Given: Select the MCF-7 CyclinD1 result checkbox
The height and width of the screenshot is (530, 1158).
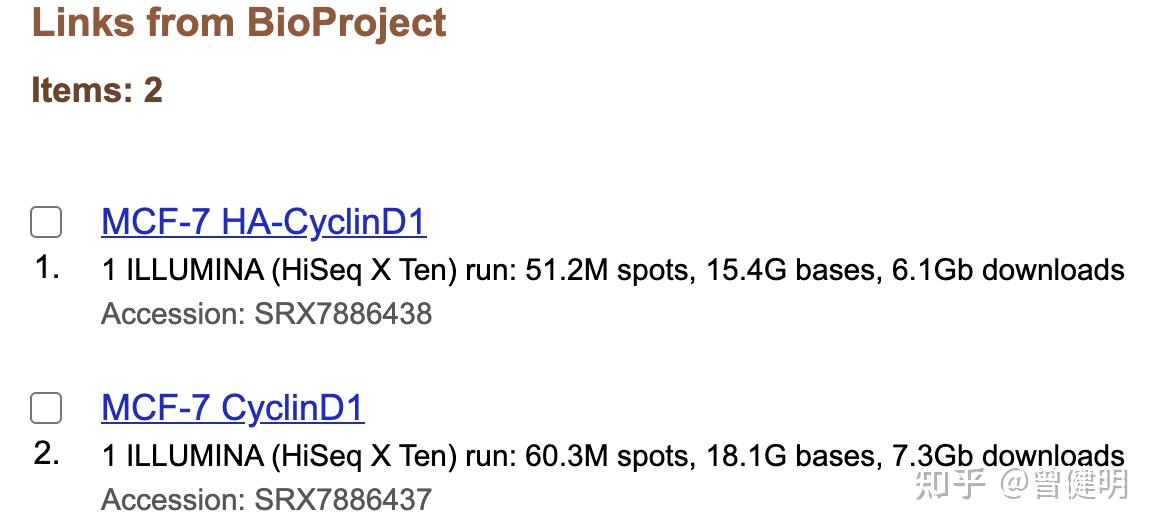Looking at the screenshot, I should [46, 408].
